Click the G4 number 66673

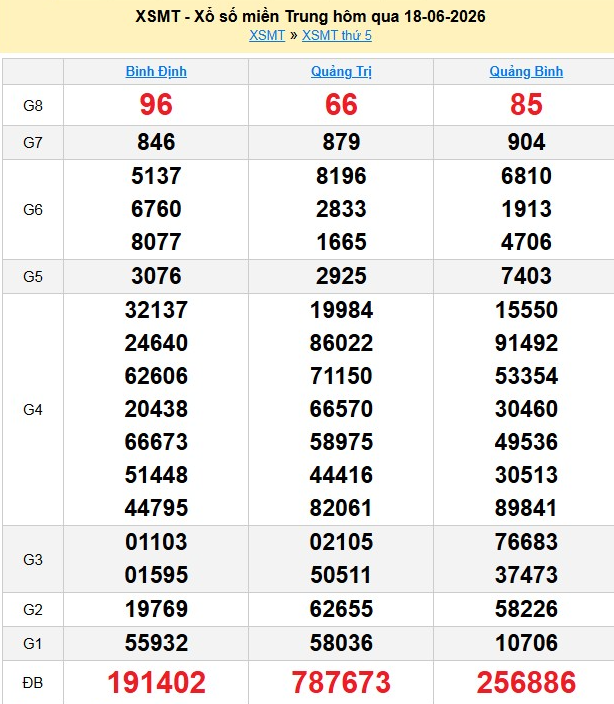tap(156, 442)
